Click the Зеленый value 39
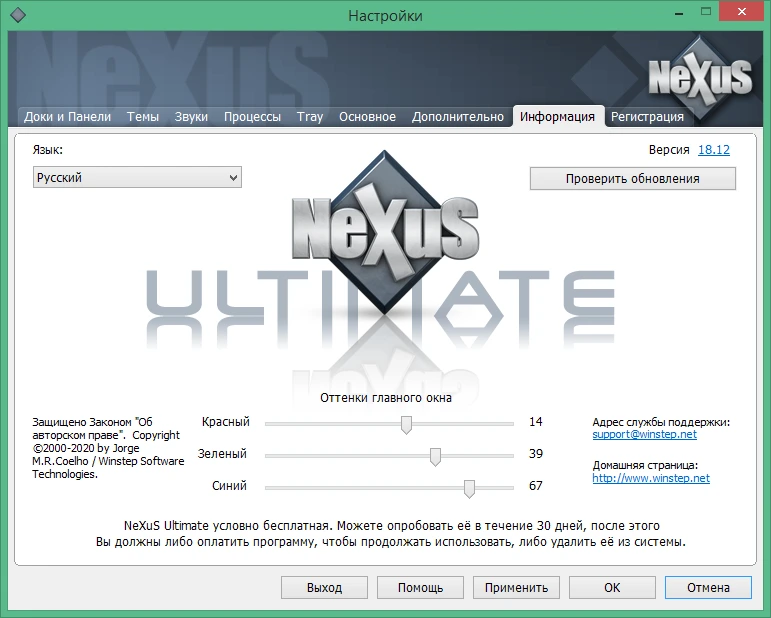This screenshot has width=771, height=618. tap(535, 453)
